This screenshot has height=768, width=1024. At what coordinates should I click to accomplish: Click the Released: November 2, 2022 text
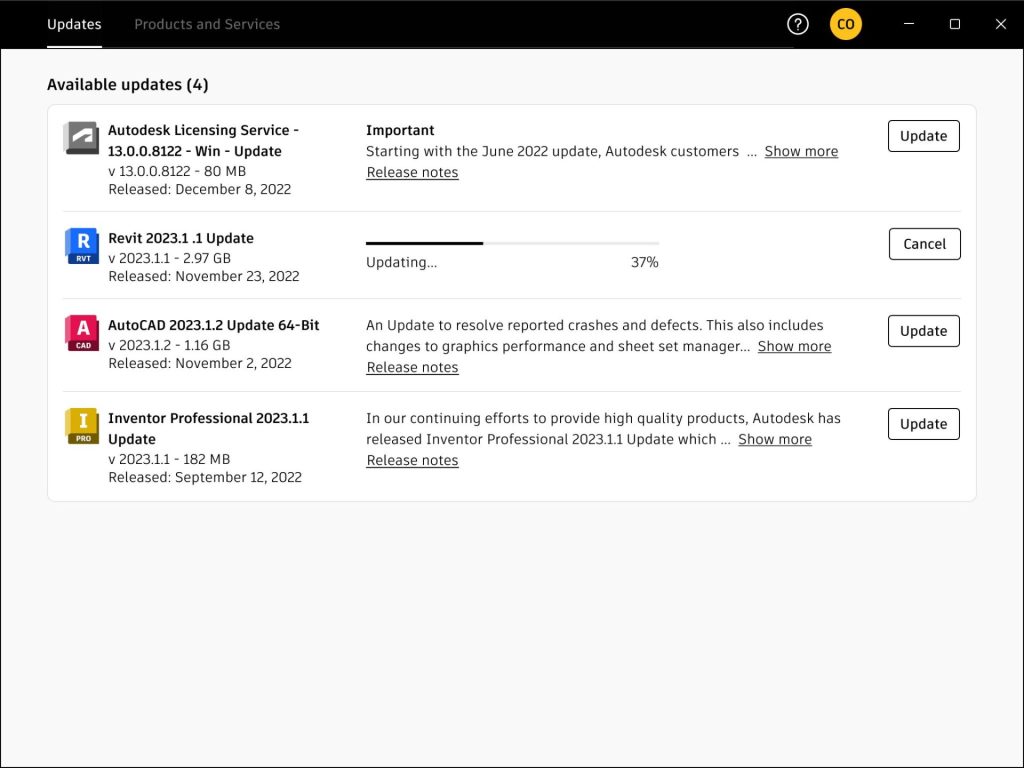coord(199,364)
